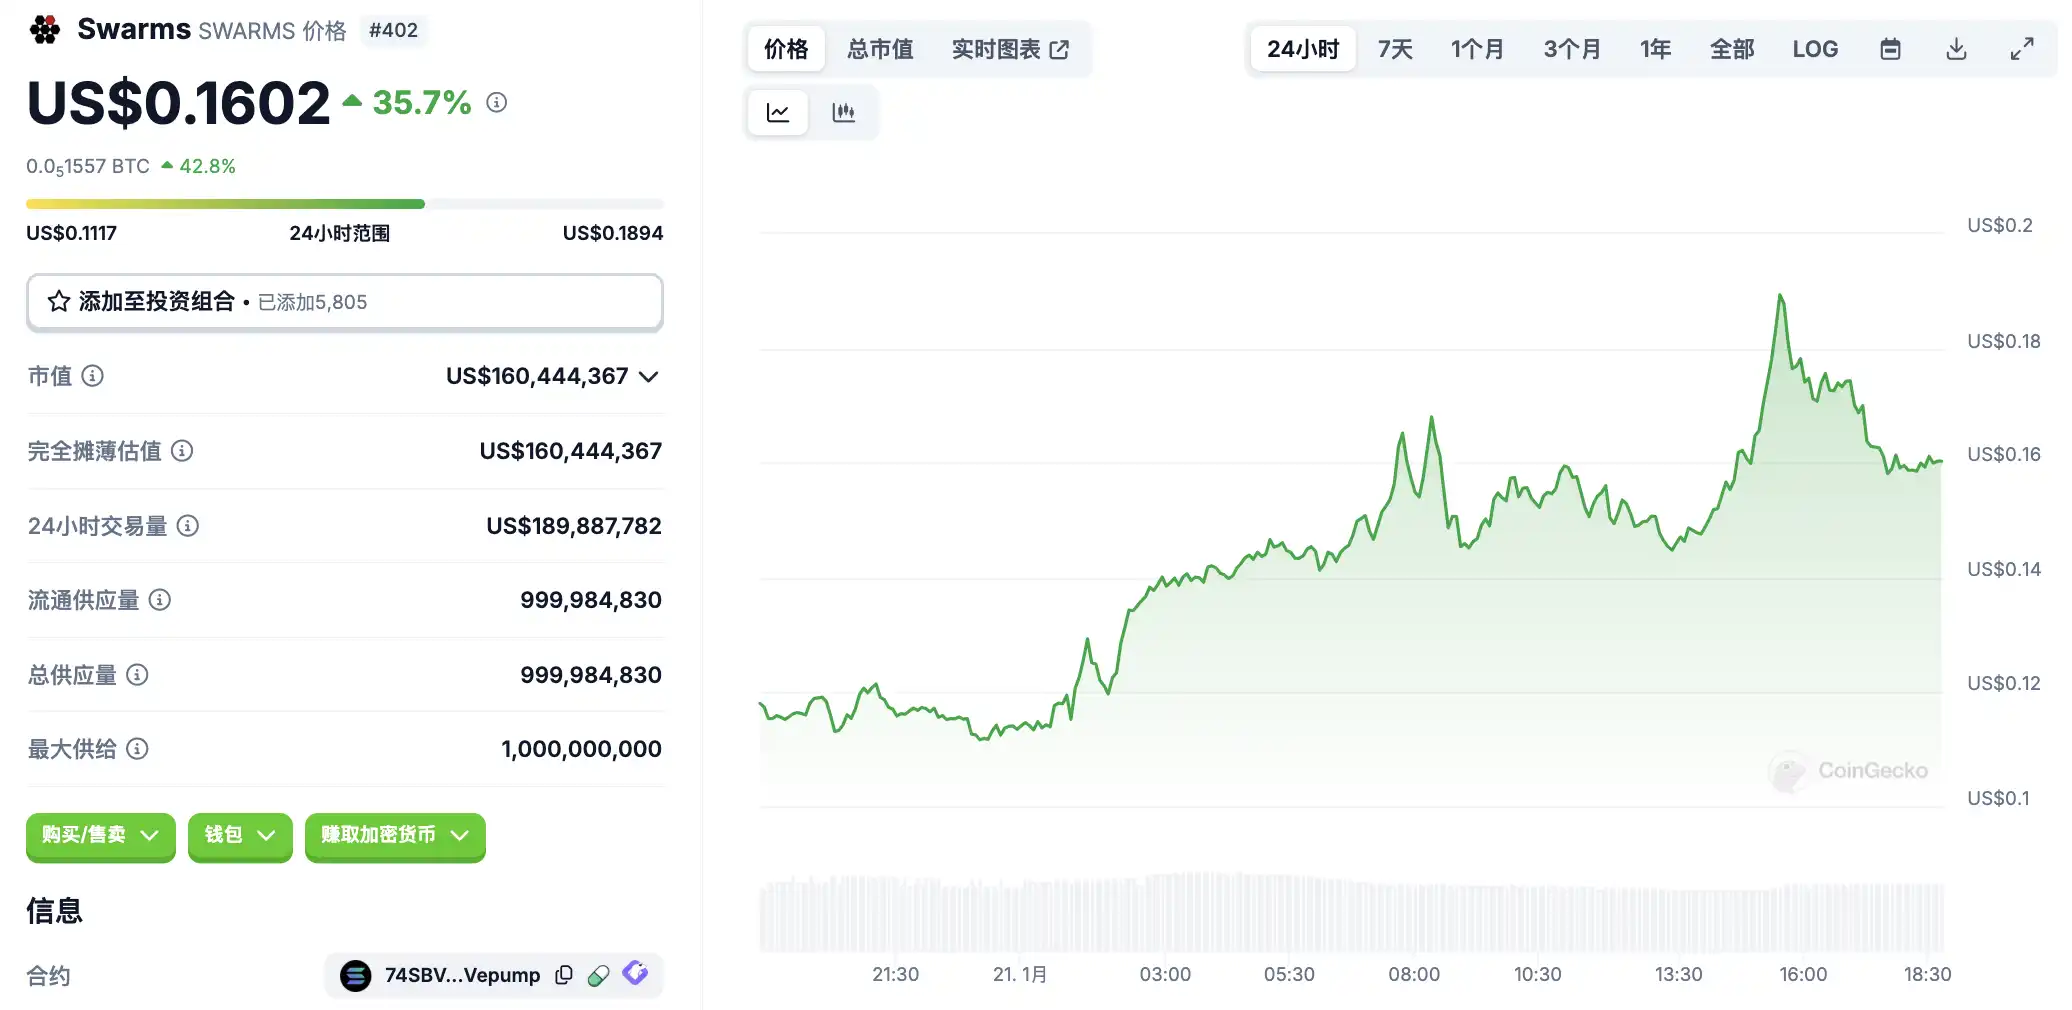
Task: Select the 1个月 time range
Action: point(1477,49)
